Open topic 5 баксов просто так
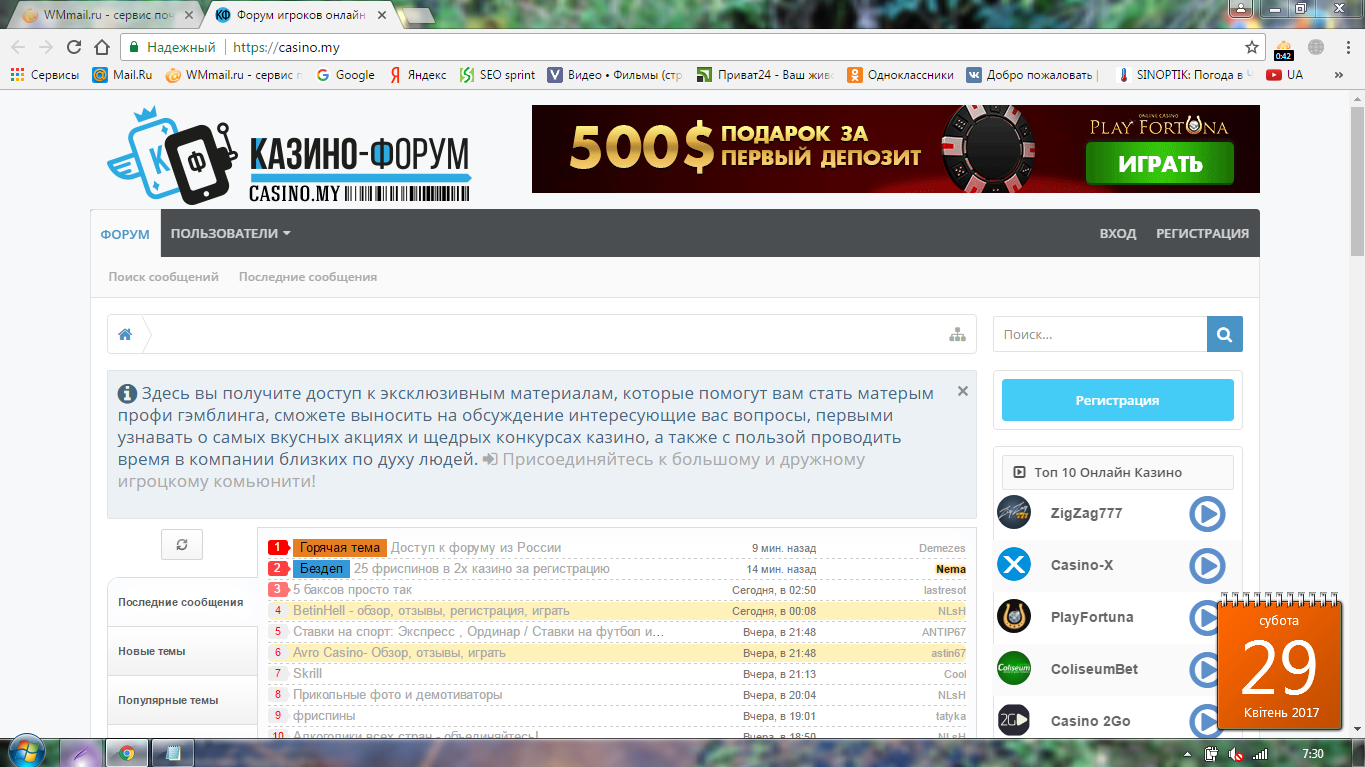The image size is (1365, 767). click(352, 590)
